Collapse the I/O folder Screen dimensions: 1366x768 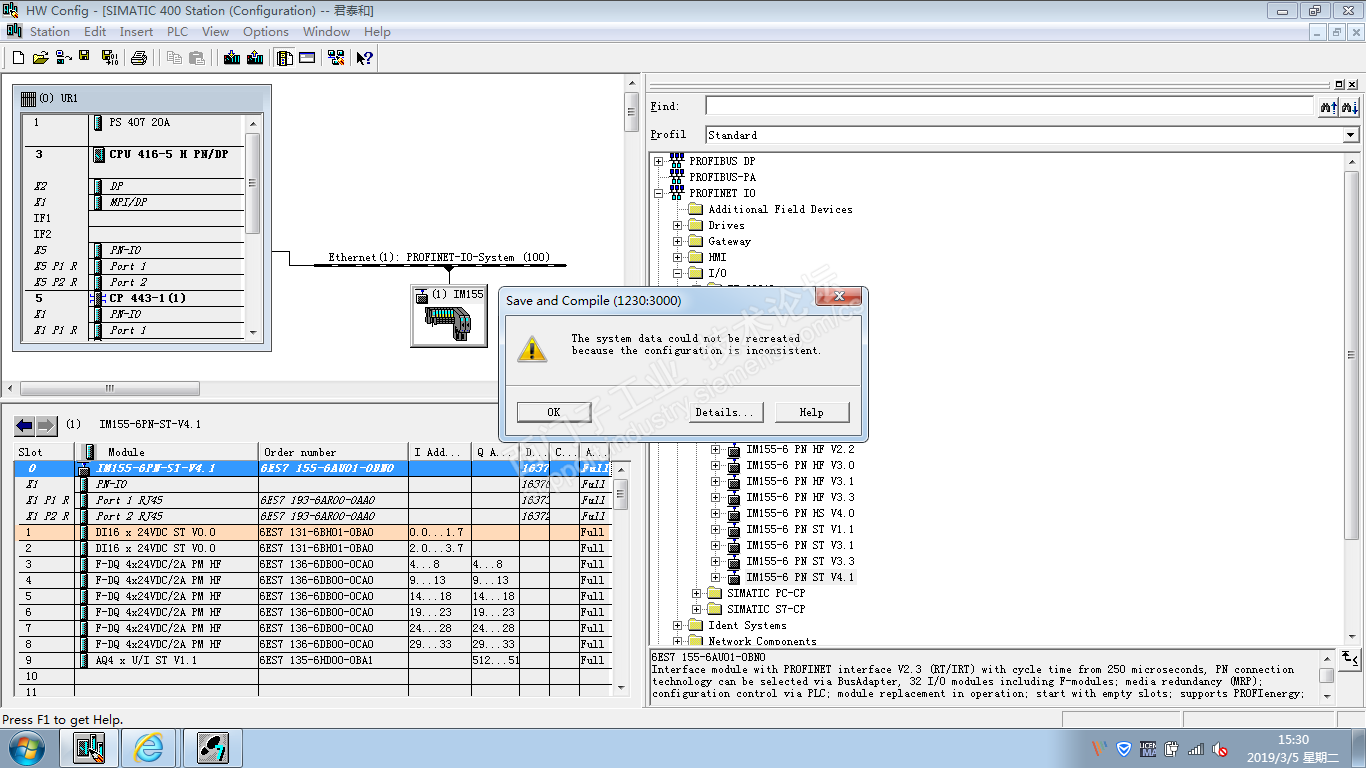tap(677, 273)
